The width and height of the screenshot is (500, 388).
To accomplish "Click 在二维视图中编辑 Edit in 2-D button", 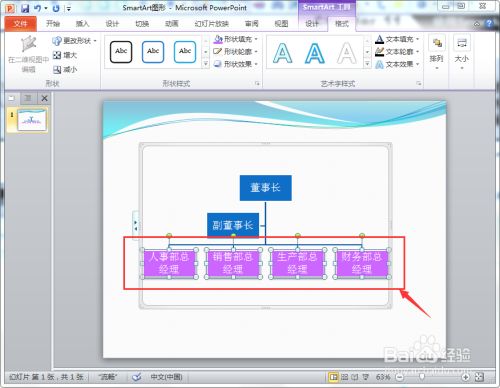I will (x=28, y=54).
